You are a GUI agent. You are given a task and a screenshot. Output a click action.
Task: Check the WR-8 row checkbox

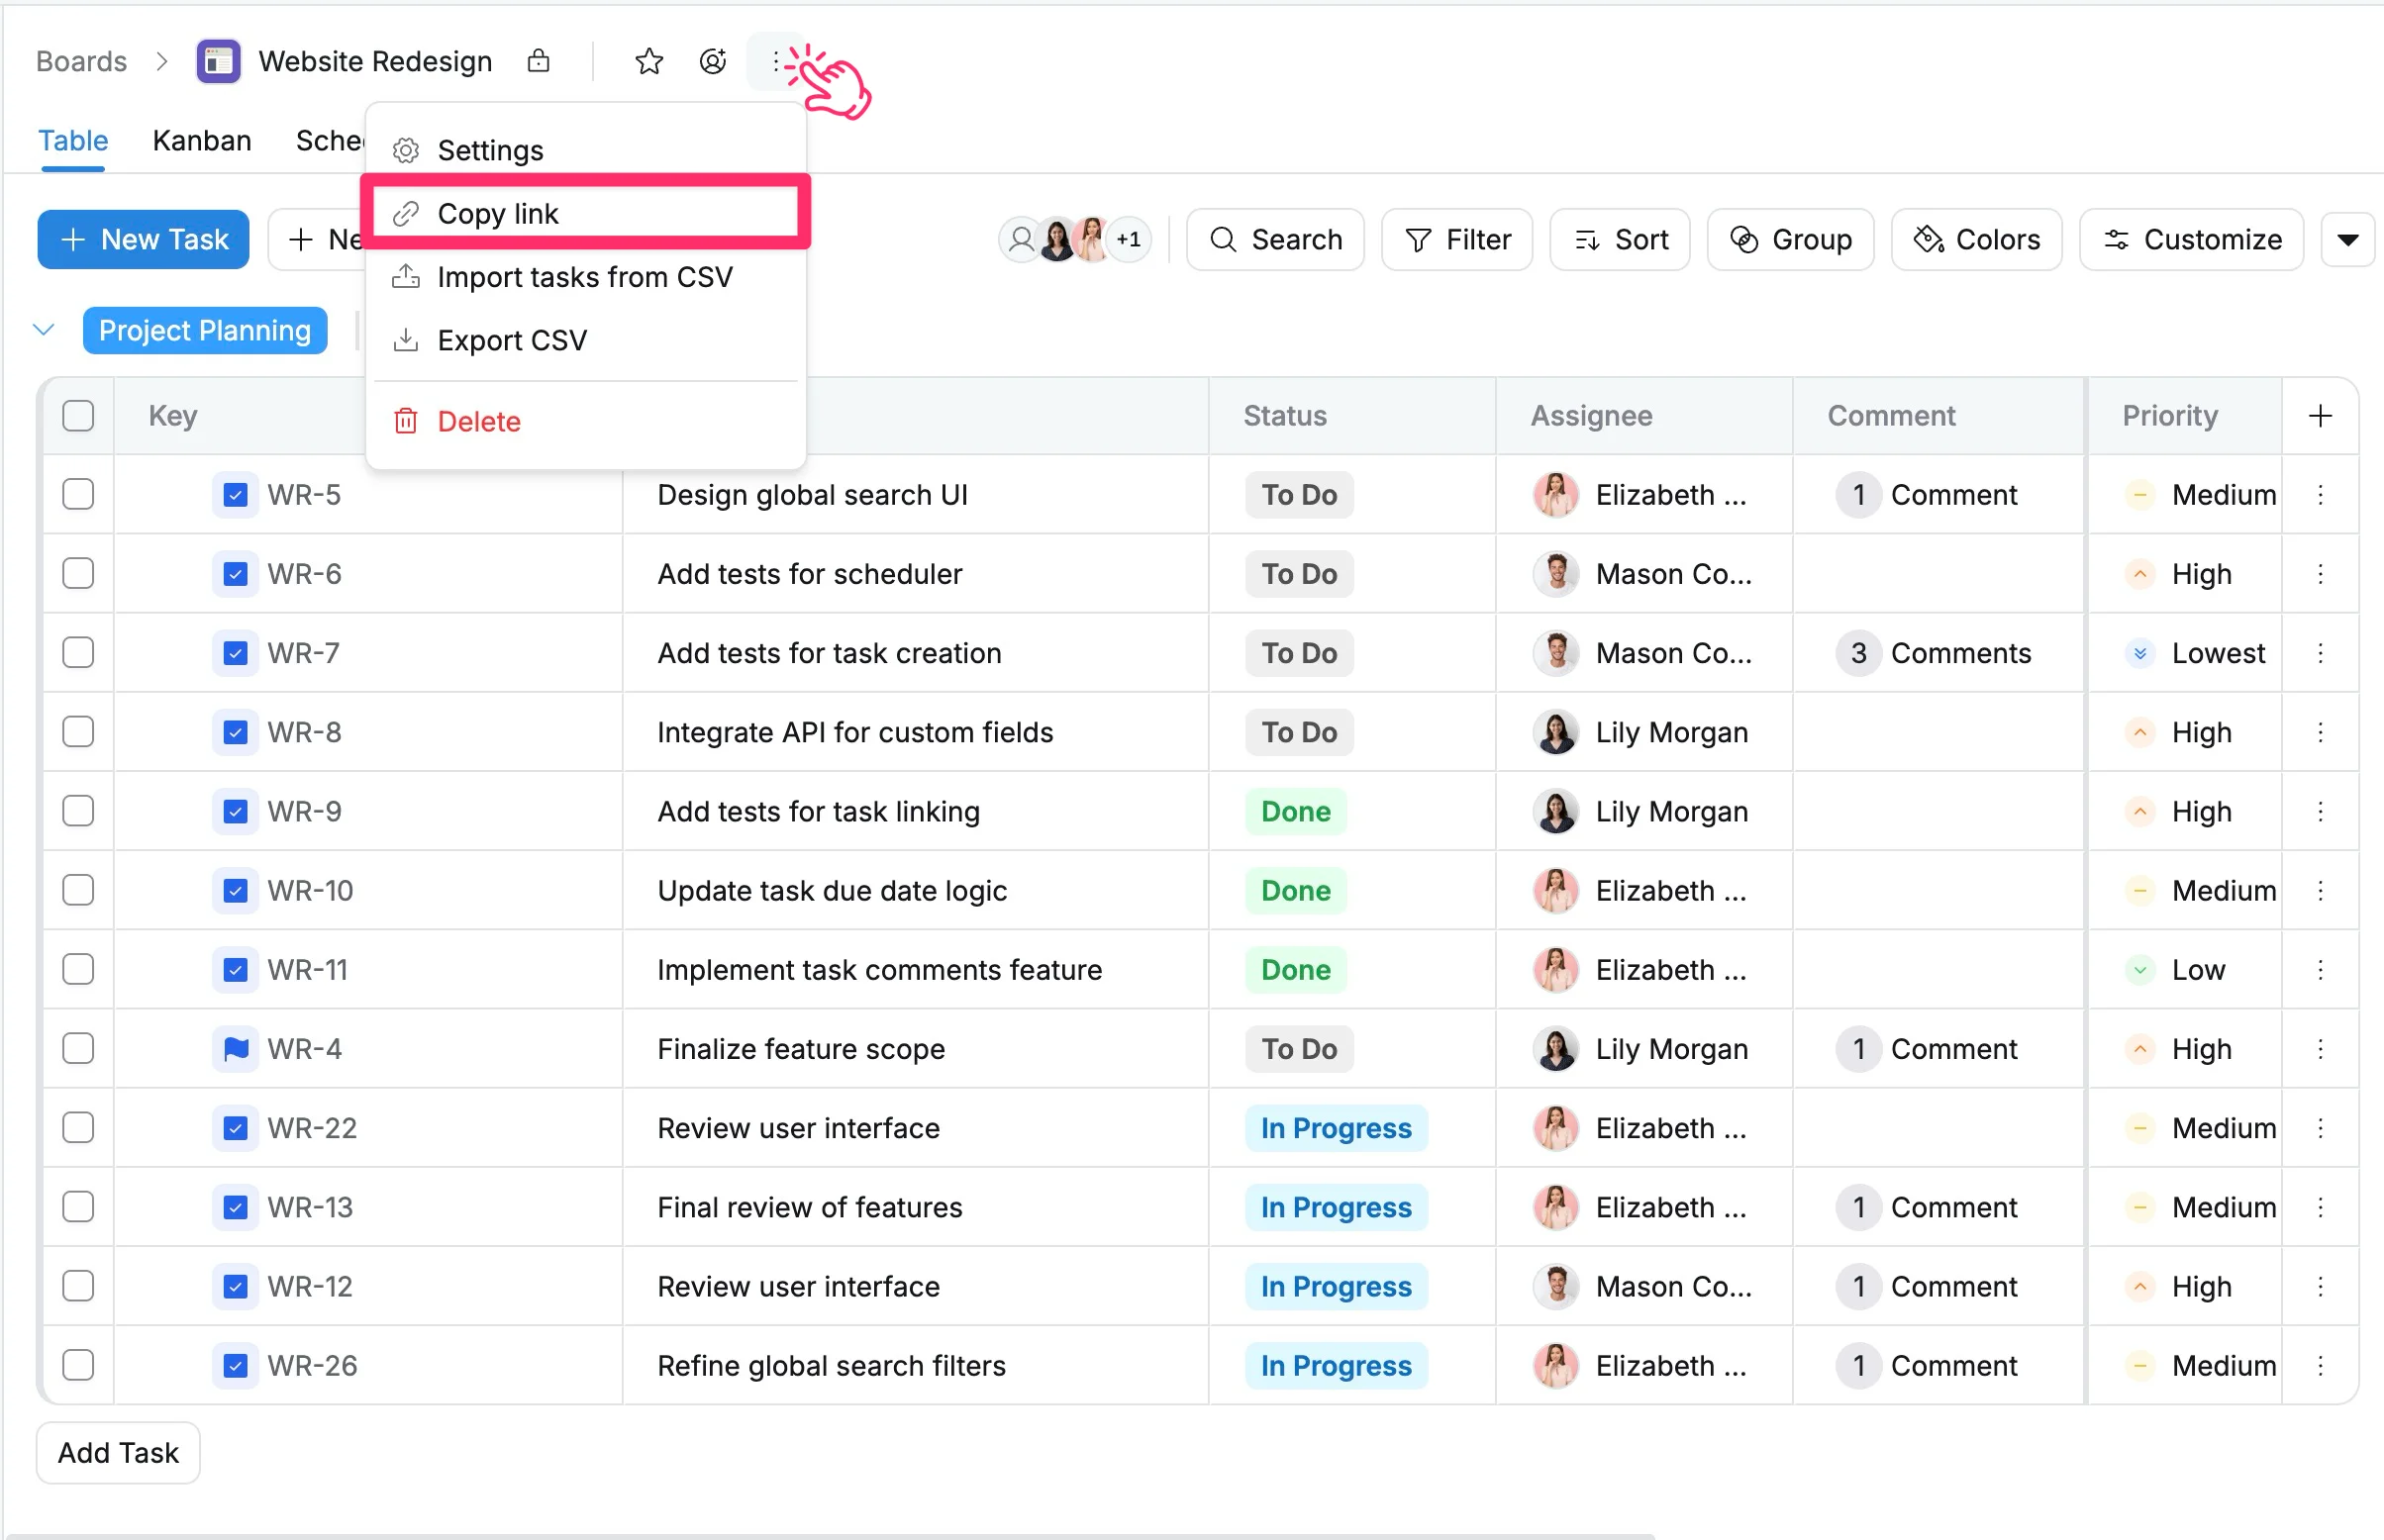tap(78, 732)
